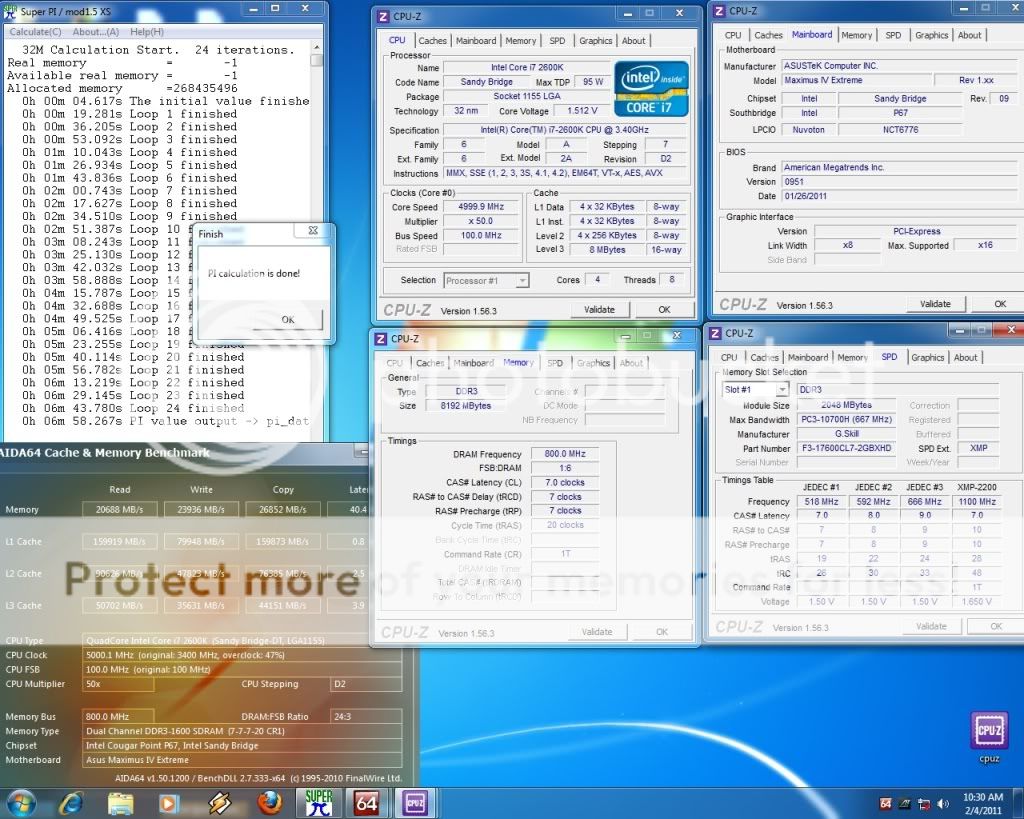The image size is (1024, 819).
Task: Open the Mainboard tab in the CPU-Z CPU window
Action: coord(476,40)
